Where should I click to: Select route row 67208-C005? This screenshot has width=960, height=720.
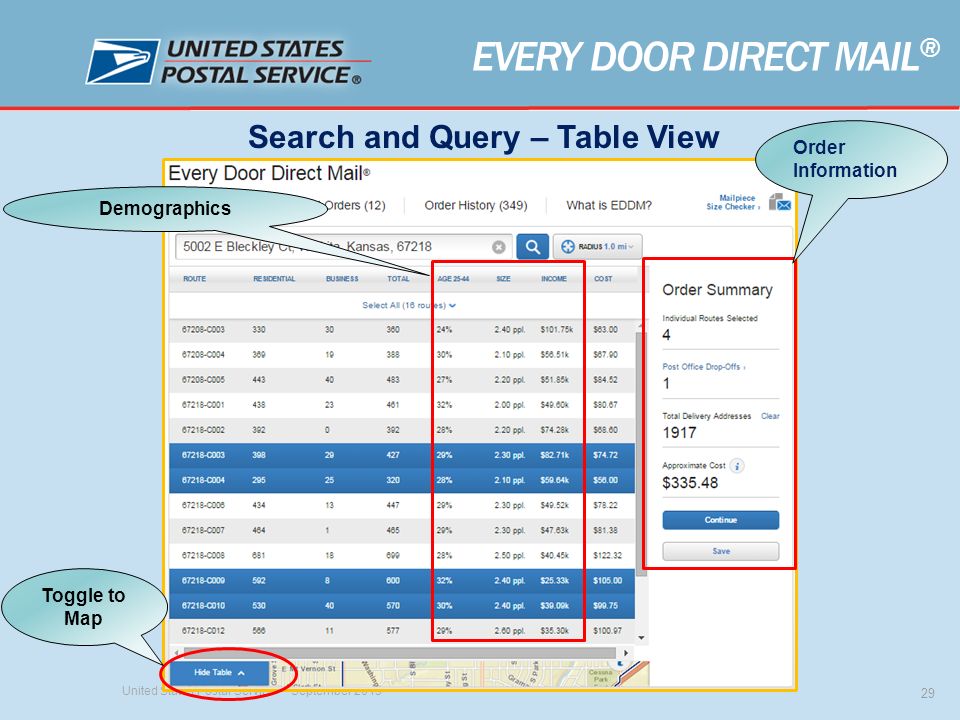point(402,380)
